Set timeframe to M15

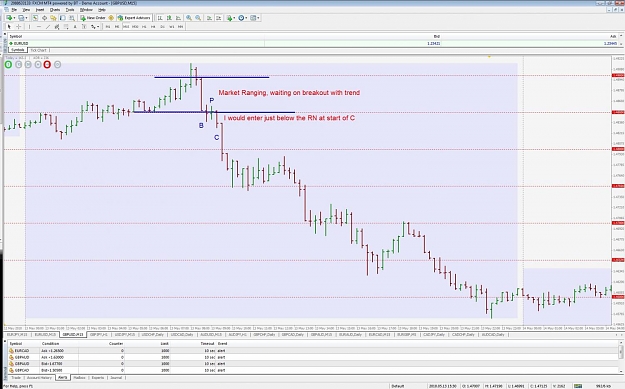pos(126,27)
